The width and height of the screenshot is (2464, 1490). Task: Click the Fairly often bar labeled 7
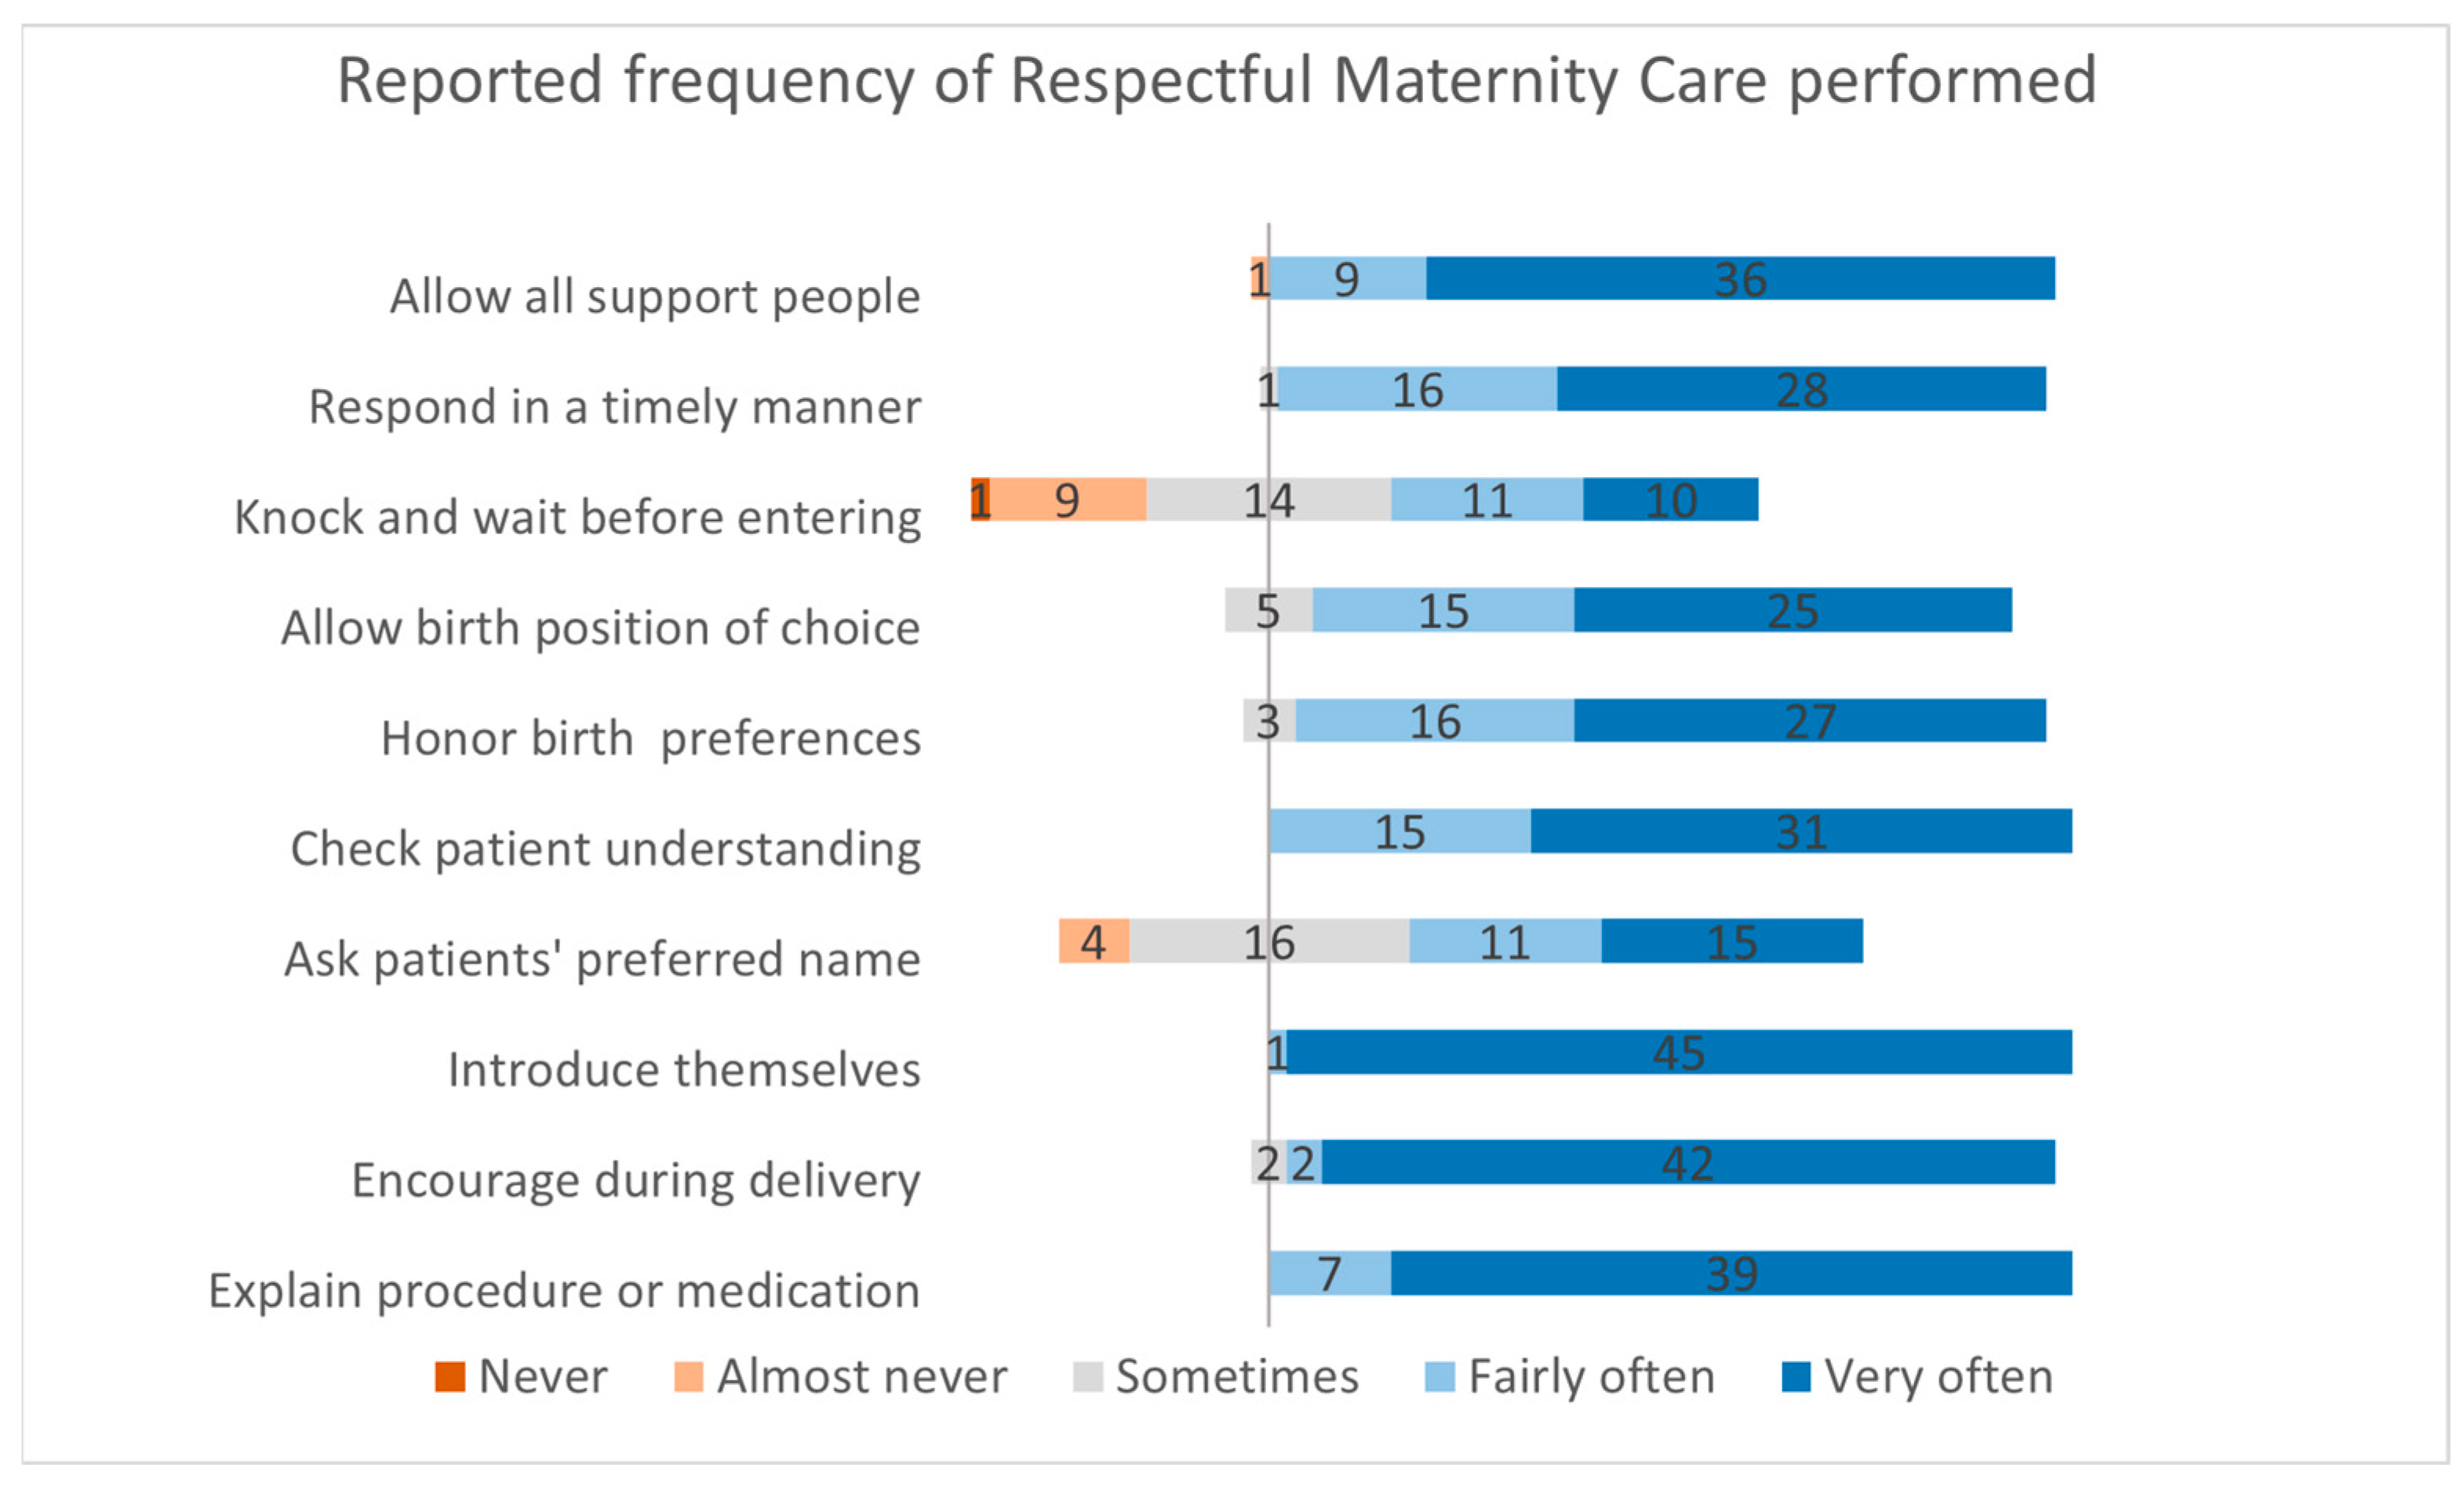[1329, 1272]
